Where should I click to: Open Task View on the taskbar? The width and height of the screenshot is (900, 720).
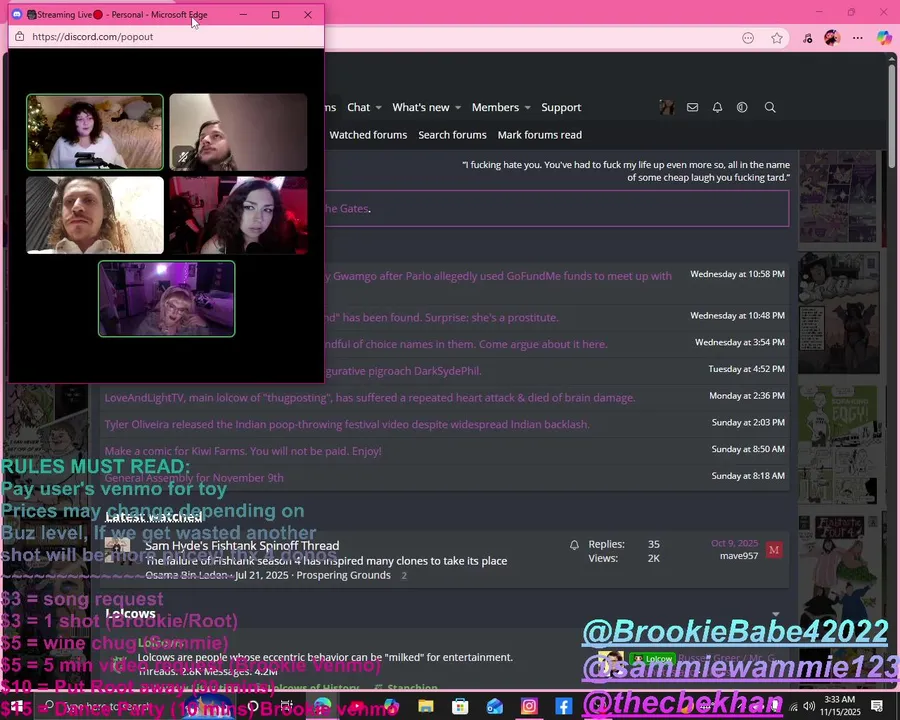pyautogui.click(x=286, y=706)
